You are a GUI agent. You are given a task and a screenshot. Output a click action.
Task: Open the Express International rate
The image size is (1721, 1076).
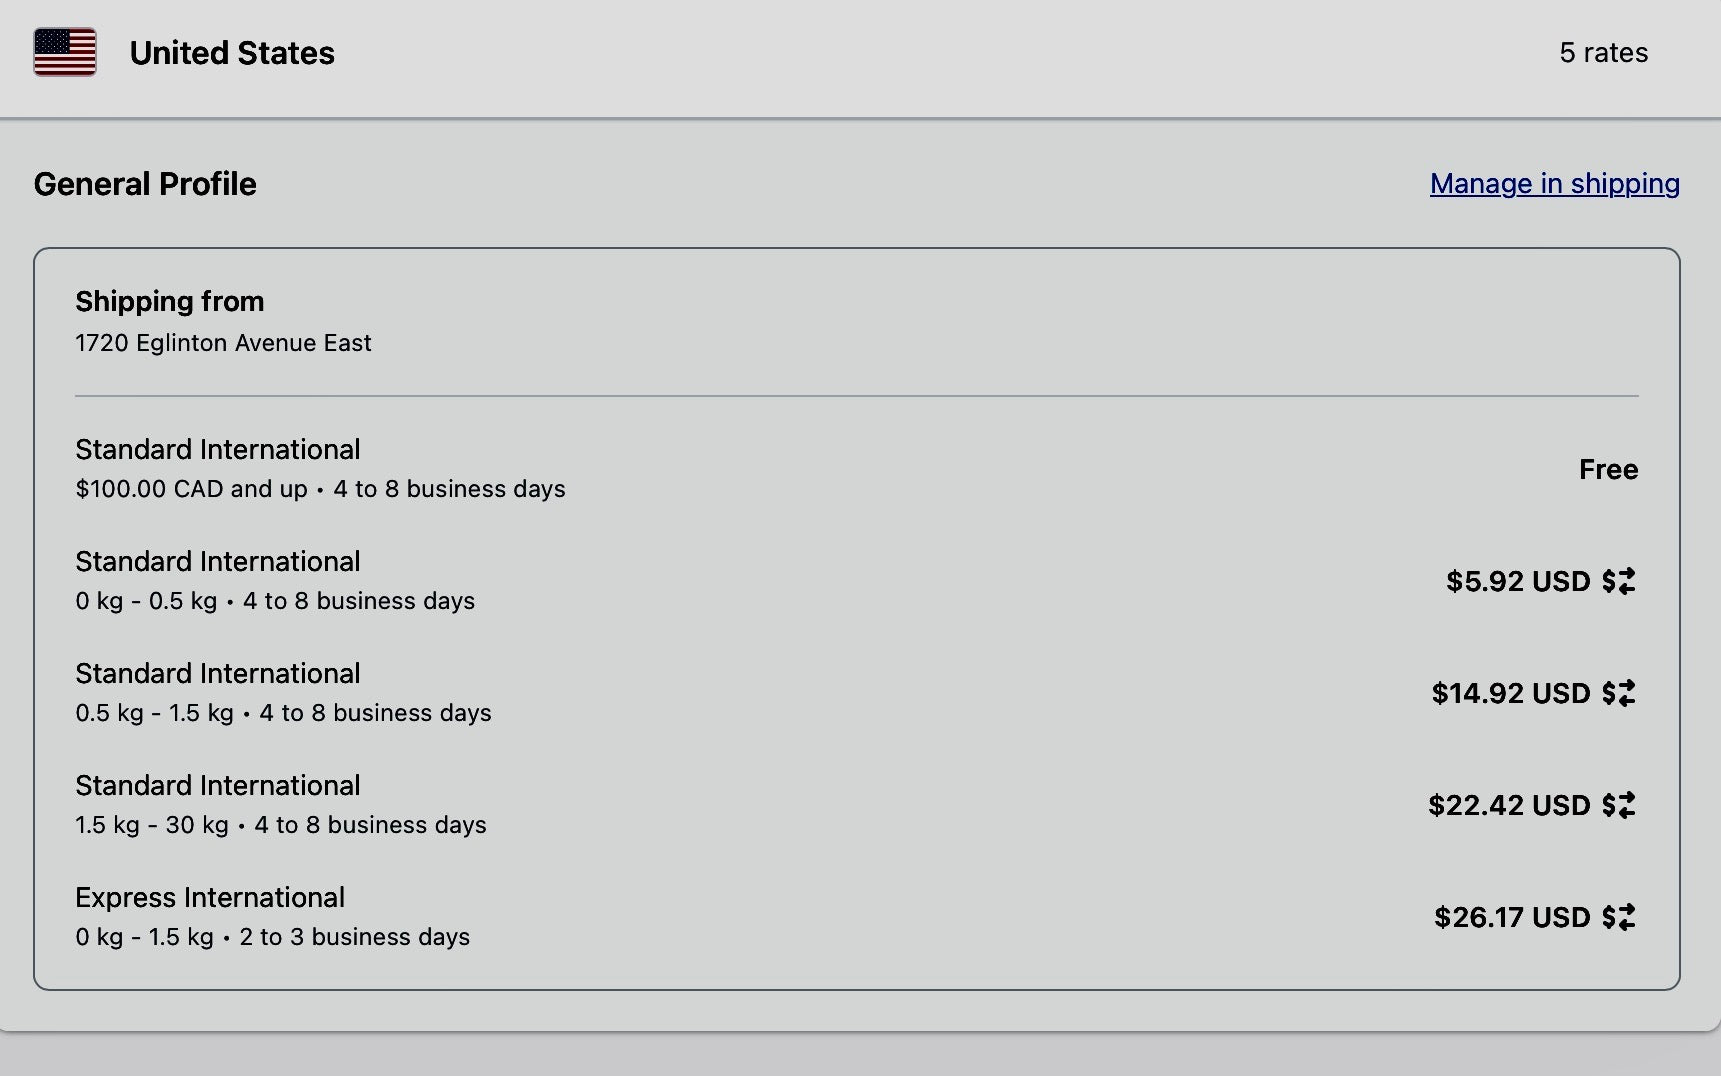pos(210,897)
